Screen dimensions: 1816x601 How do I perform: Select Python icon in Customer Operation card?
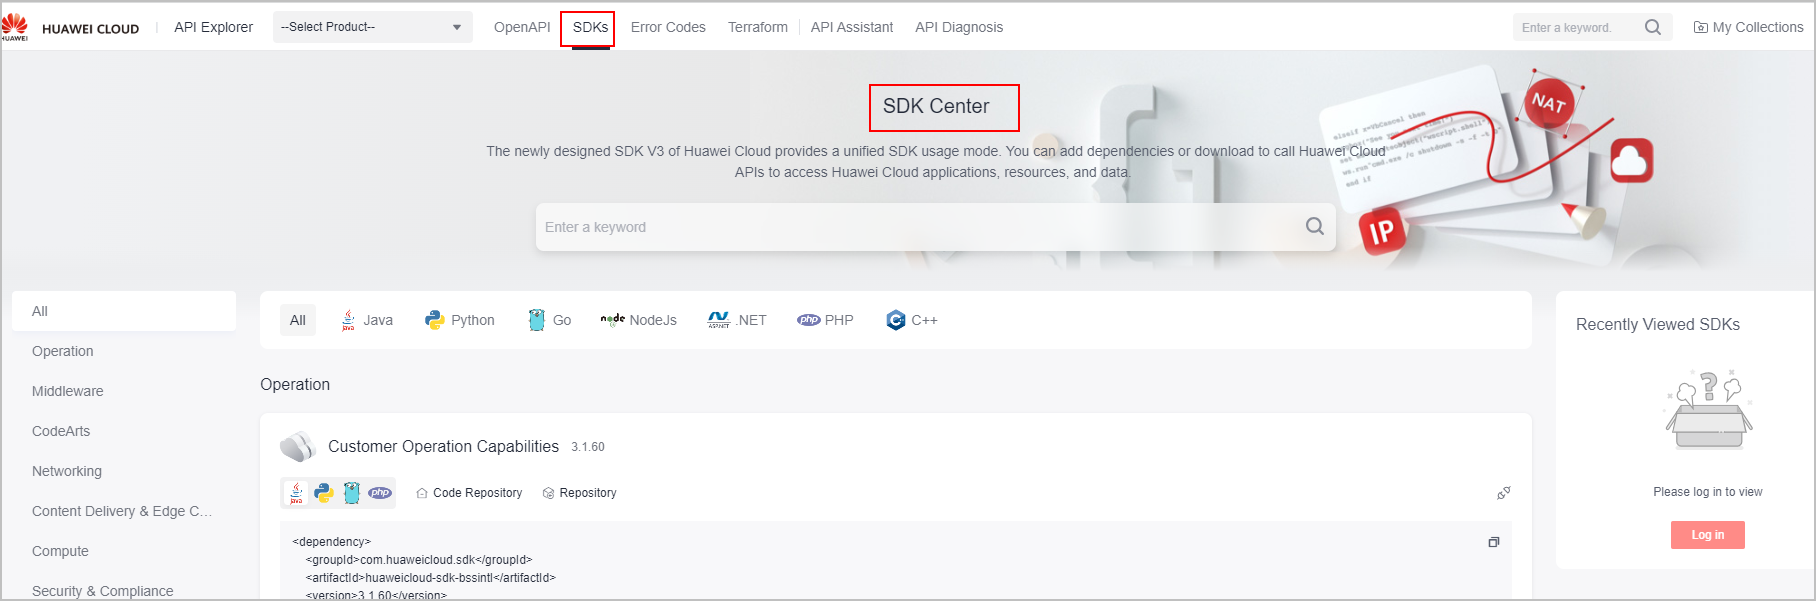tap(324, 493)
